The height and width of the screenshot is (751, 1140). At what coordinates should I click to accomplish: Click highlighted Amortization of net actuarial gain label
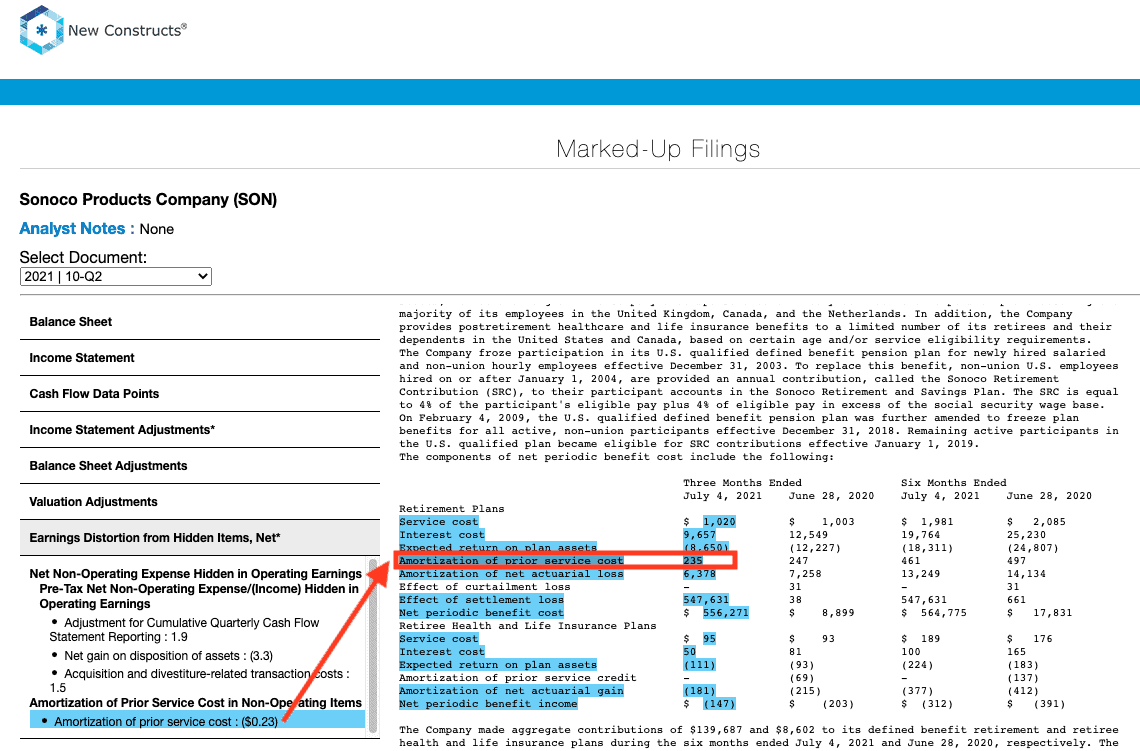(x=511, y=691)
